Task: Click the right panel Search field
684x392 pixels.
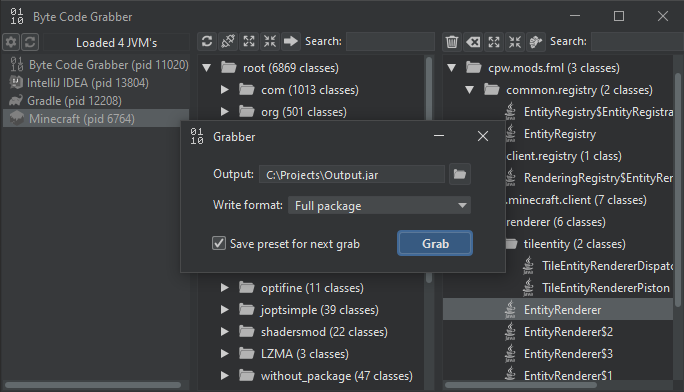Action: point(637,41)
